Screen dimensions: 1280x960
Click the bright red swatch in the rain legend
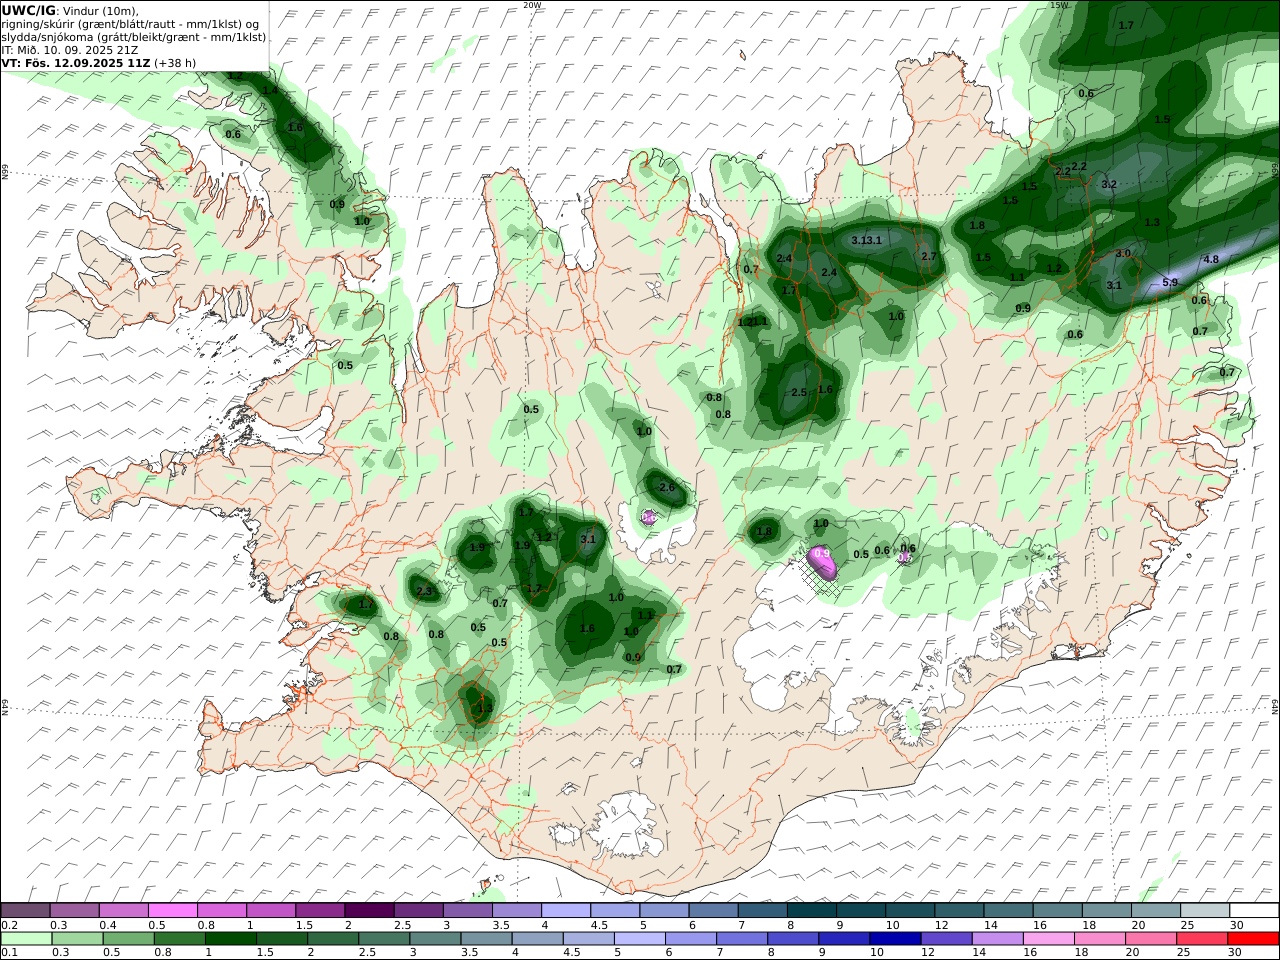[1254, 939]
